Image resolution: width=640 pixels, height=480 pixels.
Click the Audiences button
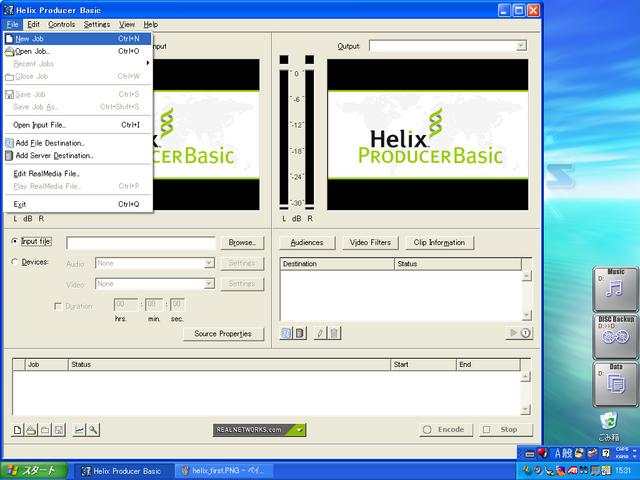tap(307, 242)
